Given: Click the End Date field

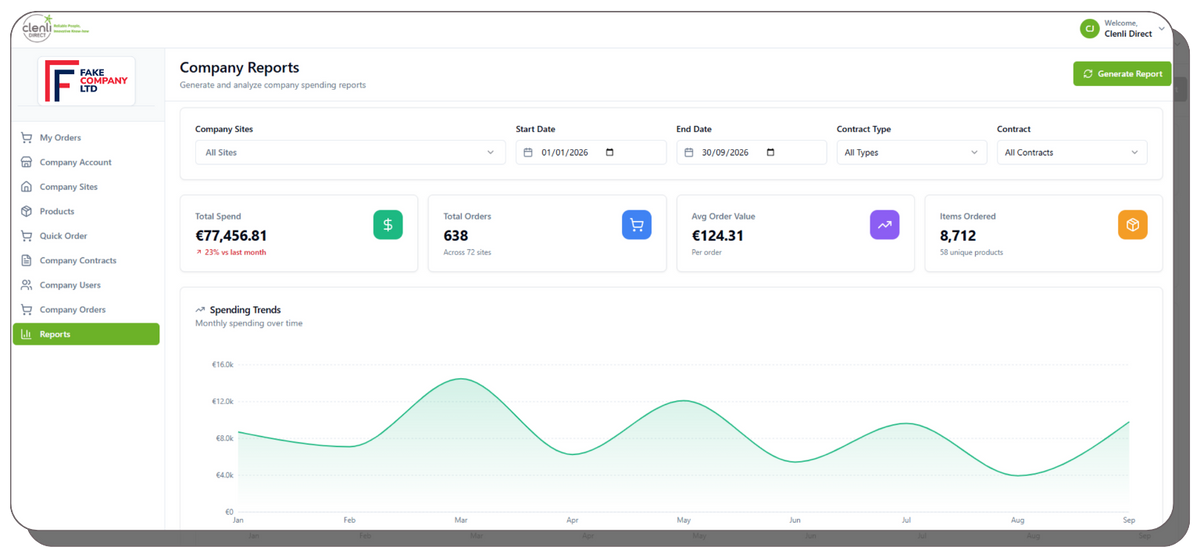Looking at the screenshot, I should [x=751, y=153].
